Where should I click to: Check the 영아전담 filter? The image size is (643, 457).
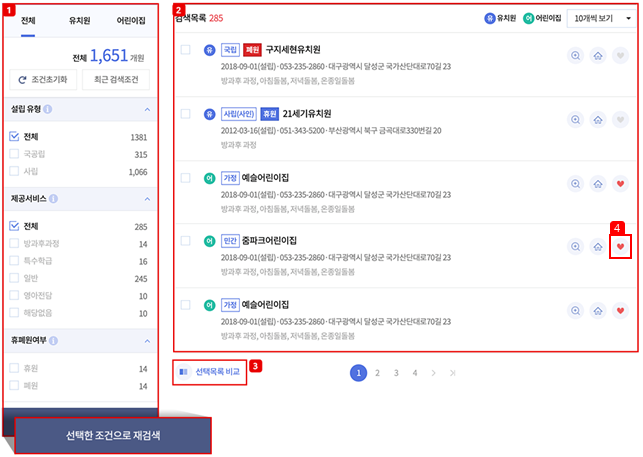click(14, 295)
